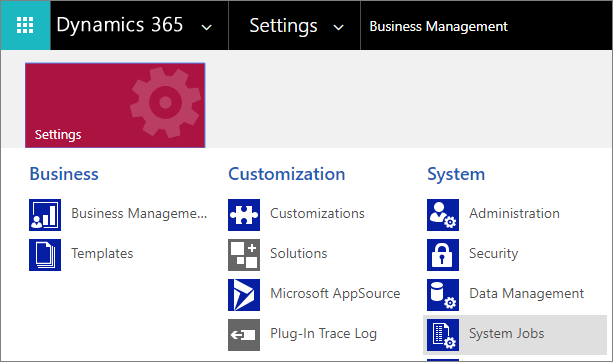Click the Customizations puzzle icon
Screen dimensions: 613x362
(x=244, y=215)
